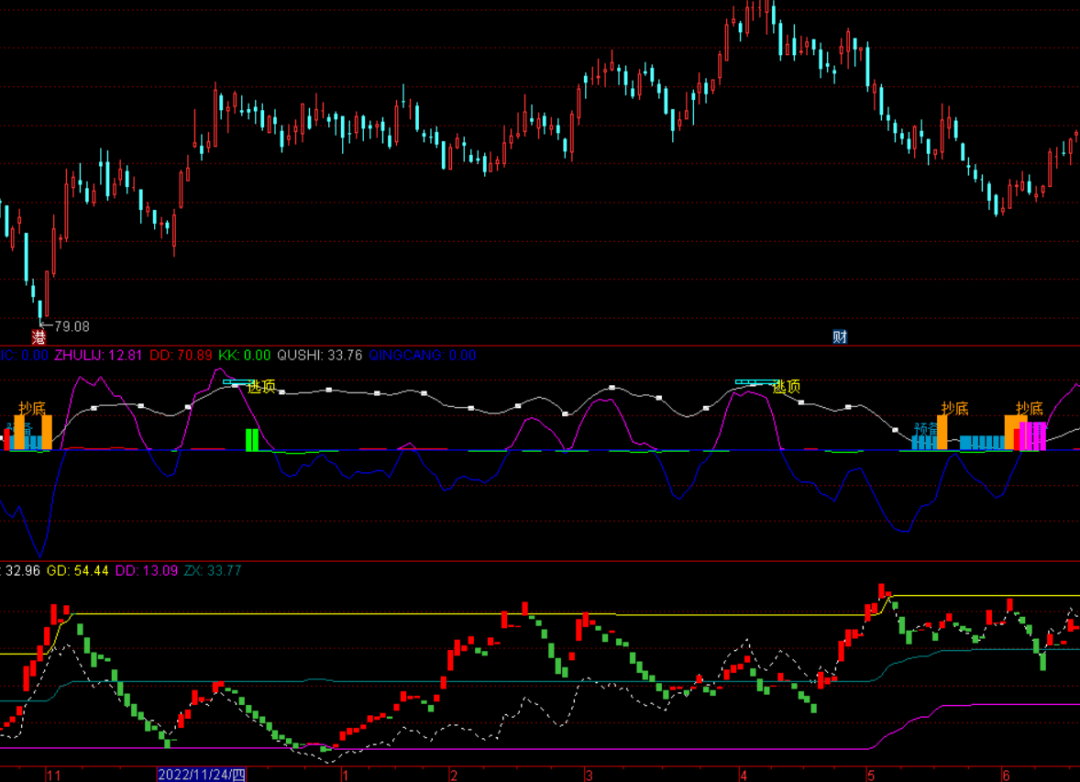Viewport: 1080px width, 782px height.
Task: Click month marker 11 on the date axis
Action: (x=54, y=775)
